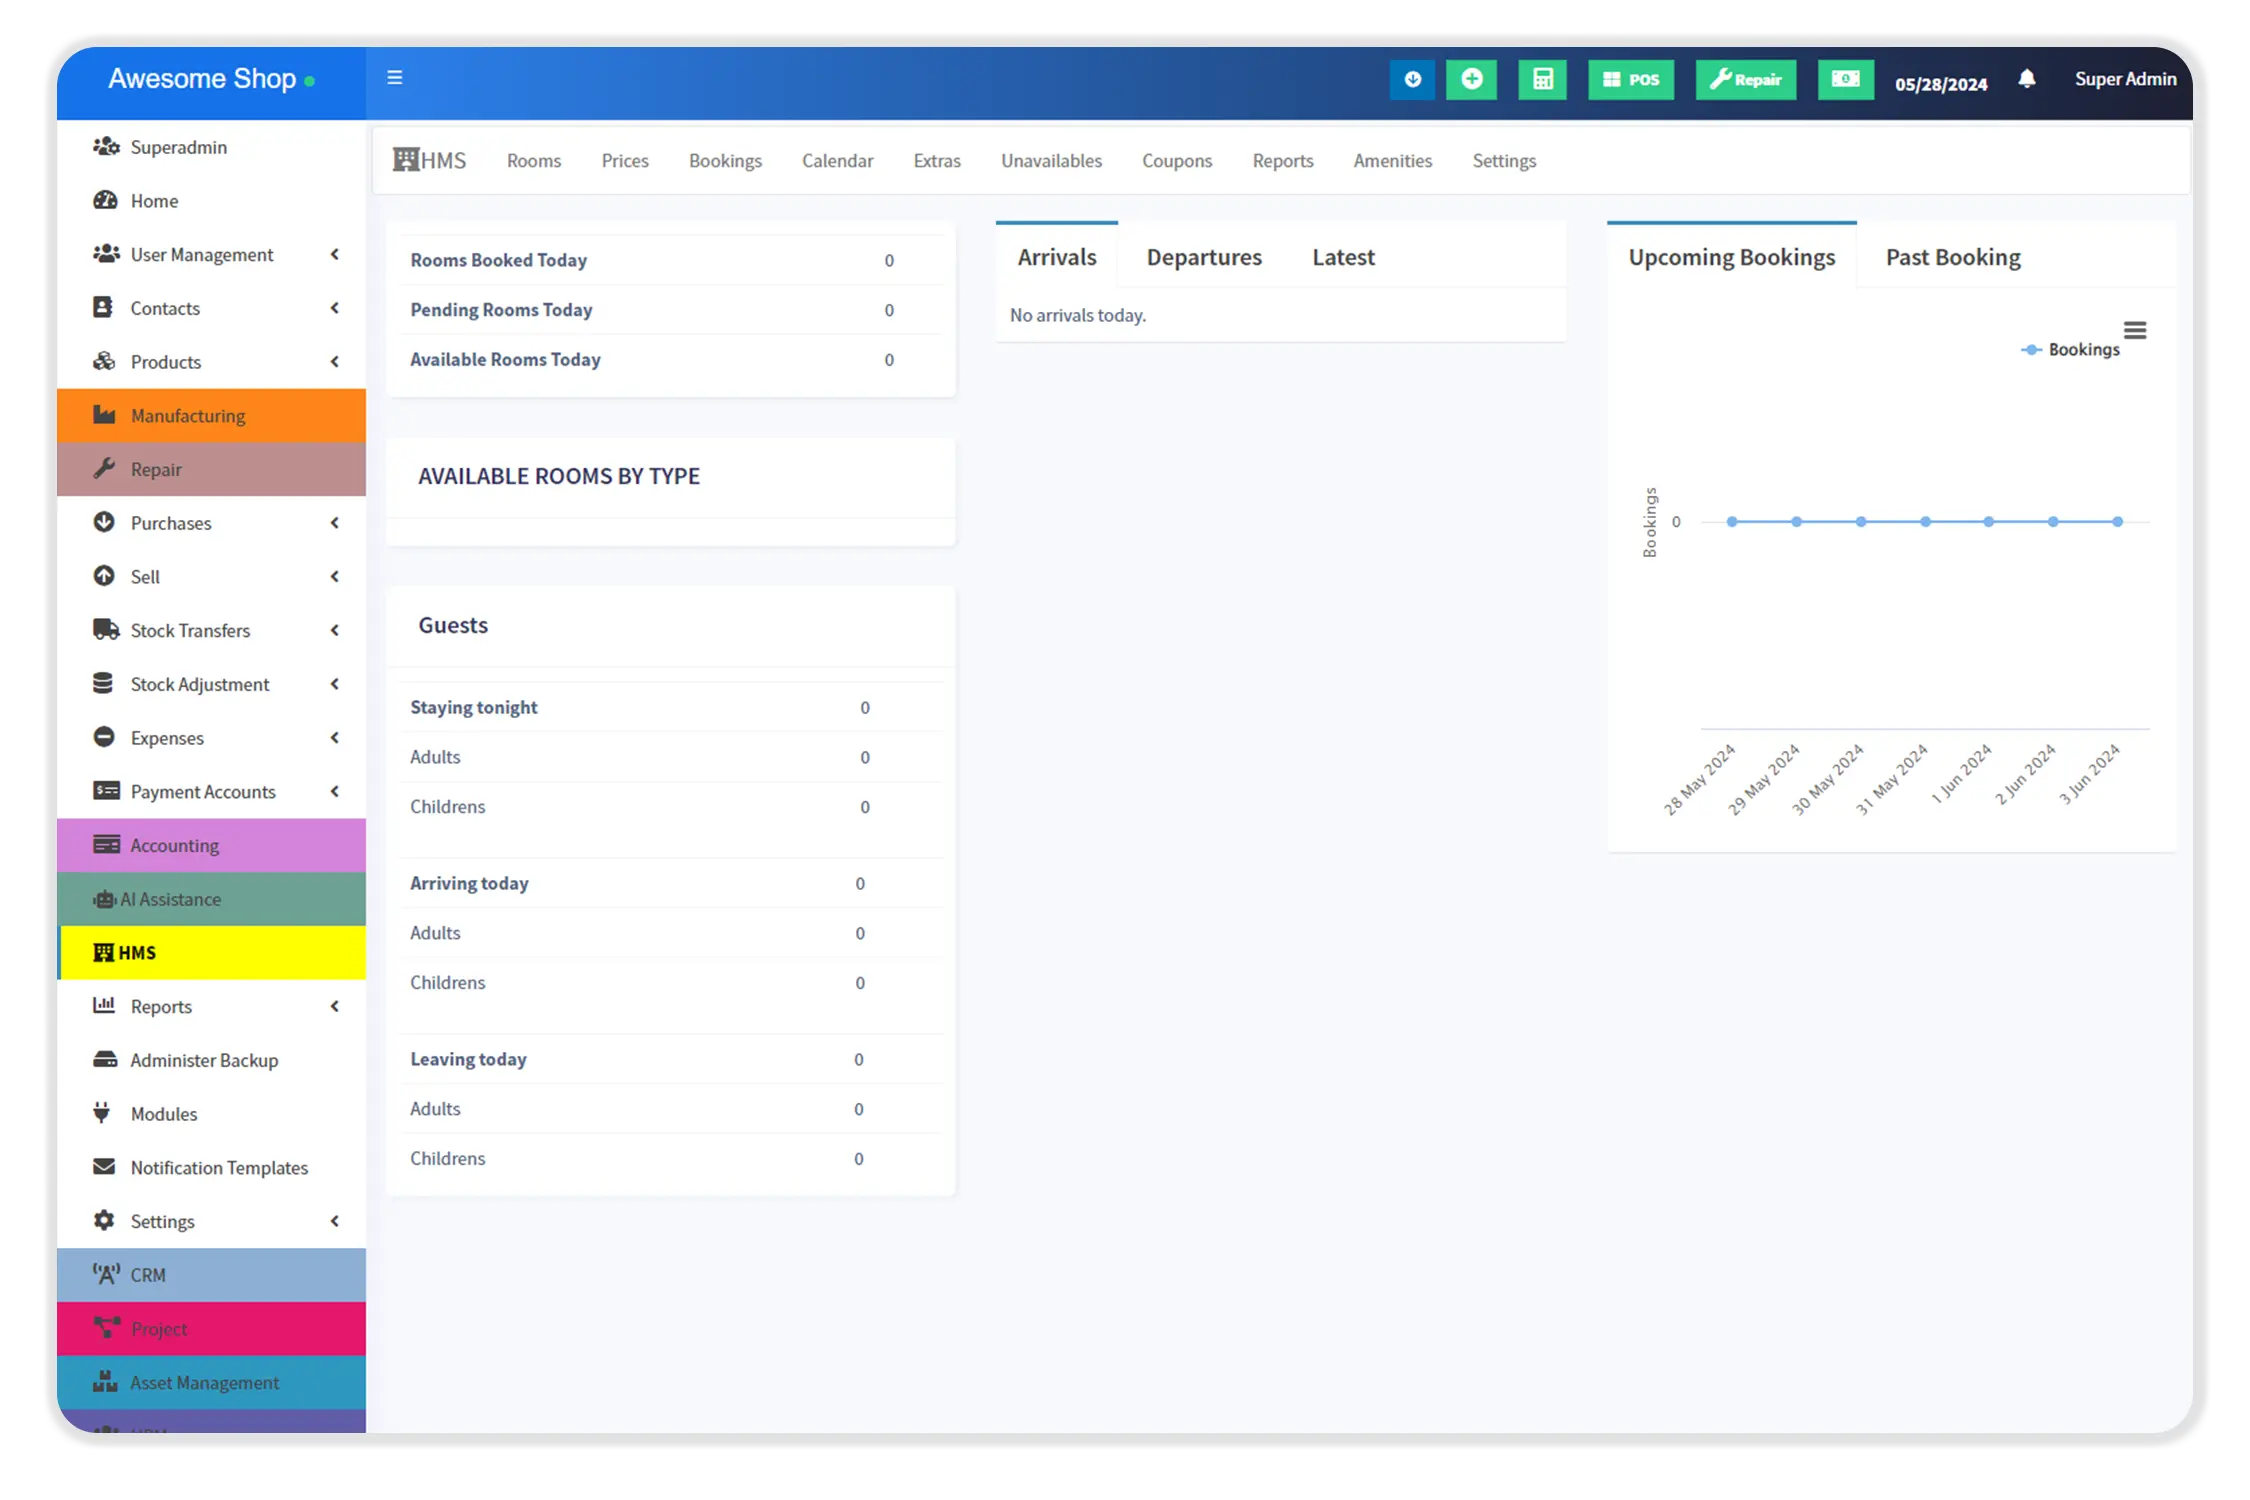Open the POS button
The image size is (2250, 1500).
tap(1631, 80)
